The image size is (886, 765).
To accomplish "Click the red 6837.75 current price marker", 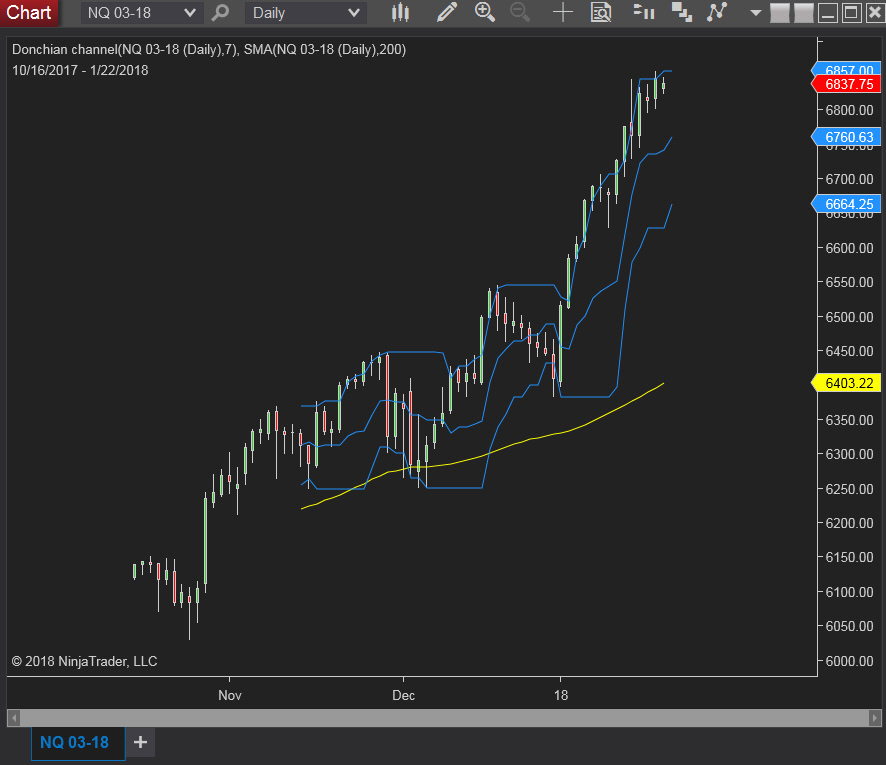I will (846, 84).
